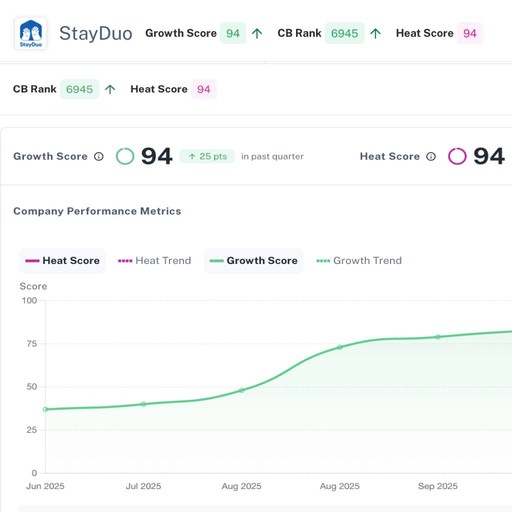Click the up arrow in second-row CB Rank
512x512 pixels.
tap(110, 89)
